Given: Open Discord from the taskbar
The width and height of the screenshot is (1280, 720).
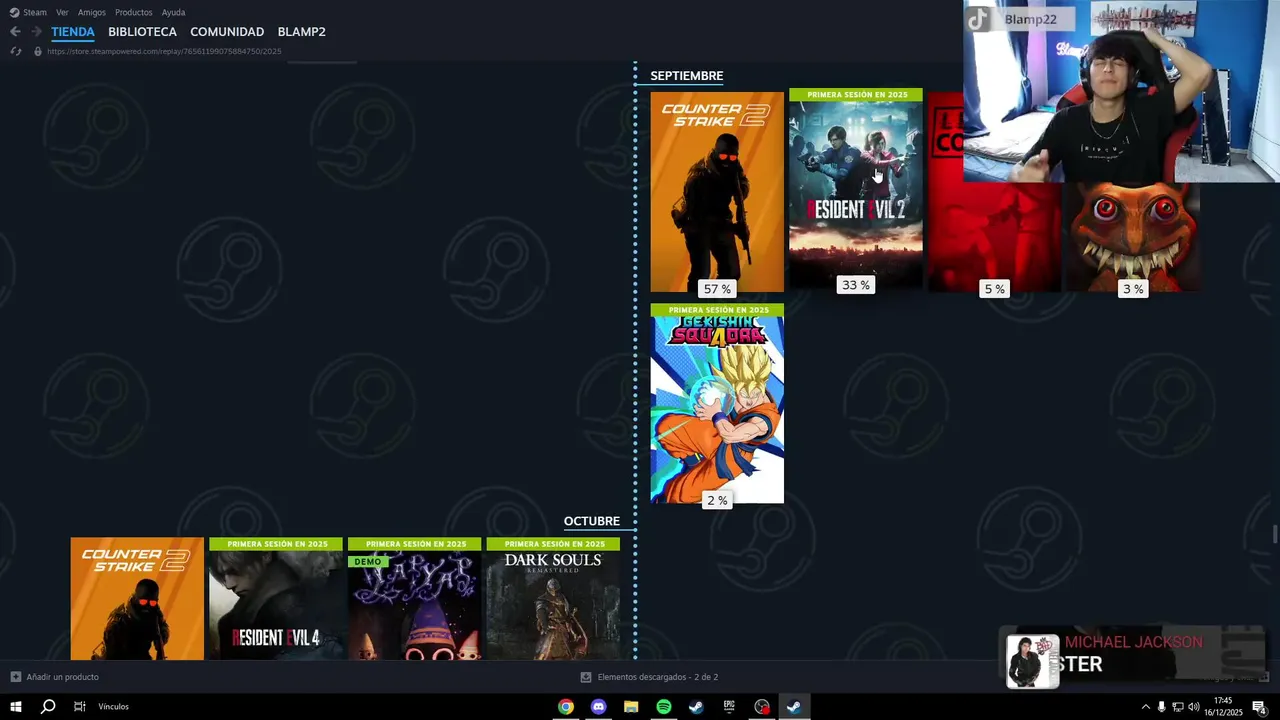Looking at the screenshot, I should 598,707.
